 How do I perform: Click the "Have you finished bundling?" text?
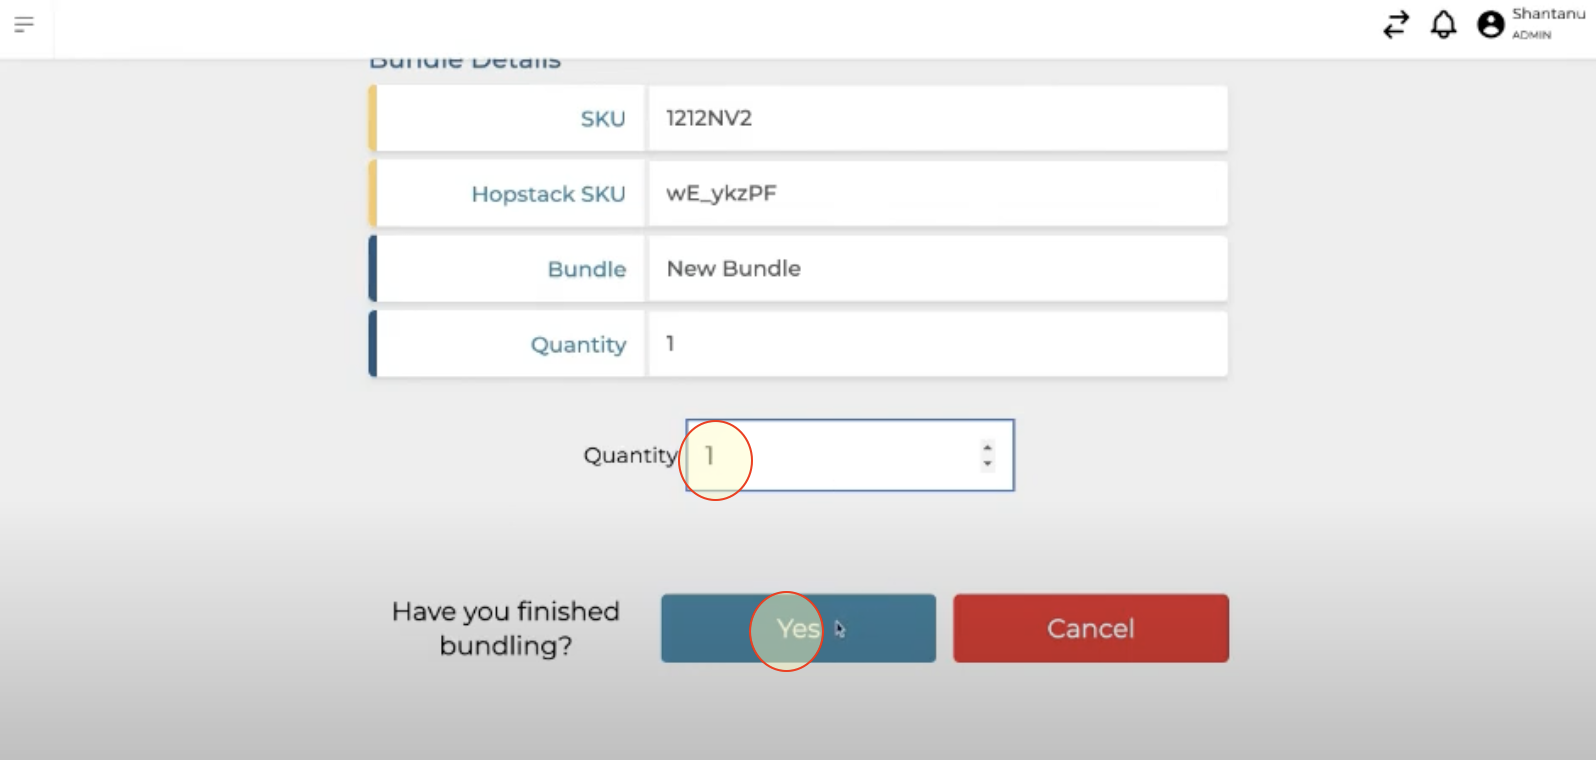tap(506, 628)
